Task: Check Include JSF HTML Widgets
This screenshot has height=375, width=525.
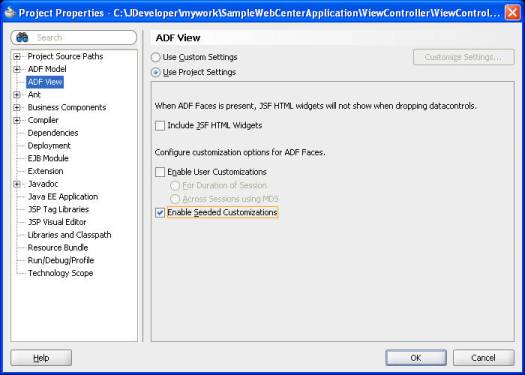Action: [x=160, y=126]
